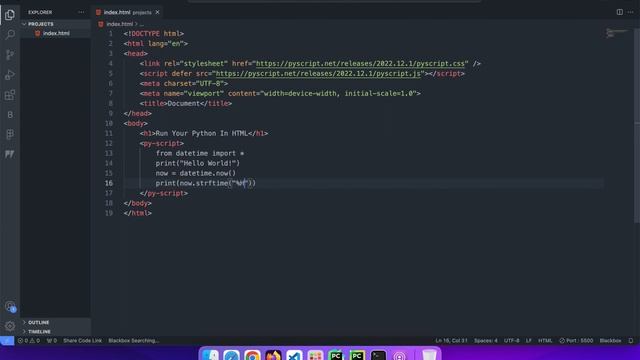Viewport: 640px width, 360px height.
Task: Click line number 16 in the gutter
Action: tap(109, 183)
